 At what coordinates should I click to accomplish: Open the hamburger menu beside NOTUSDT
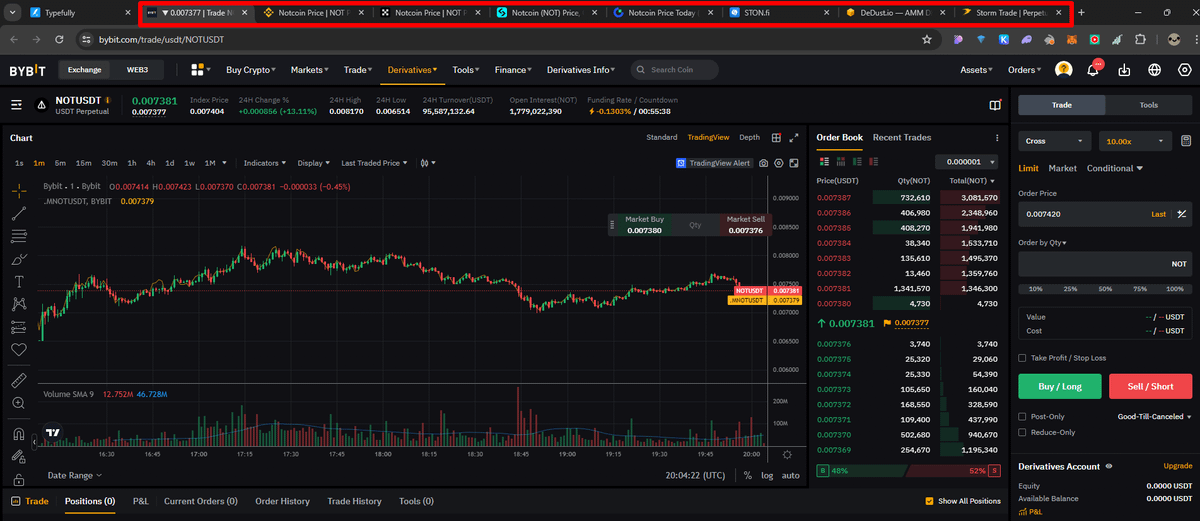[x=16, y=105]
